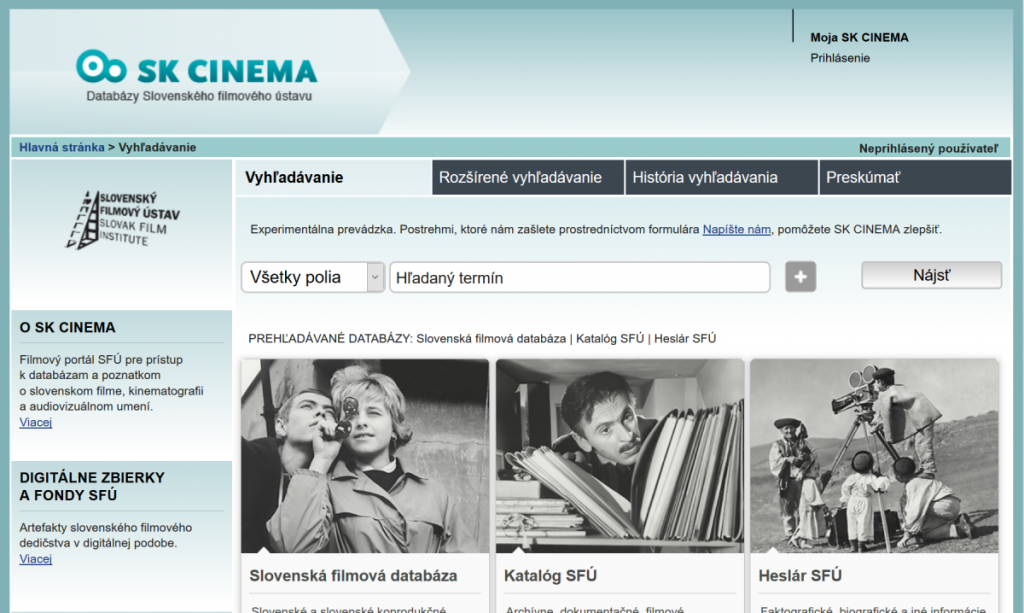Add another search field with plus icon
Screen dimensions: 1024x613
800,277
